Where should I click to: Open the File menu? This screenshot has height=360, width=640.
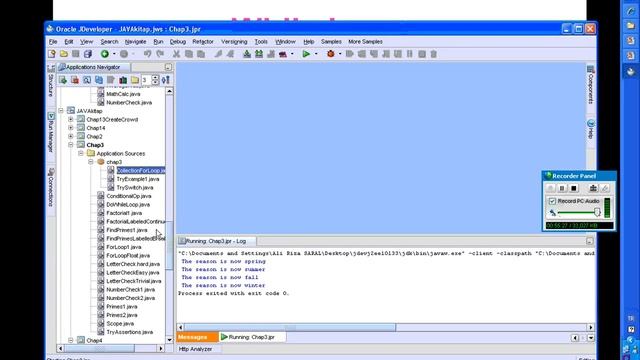(x=53, y=42)
